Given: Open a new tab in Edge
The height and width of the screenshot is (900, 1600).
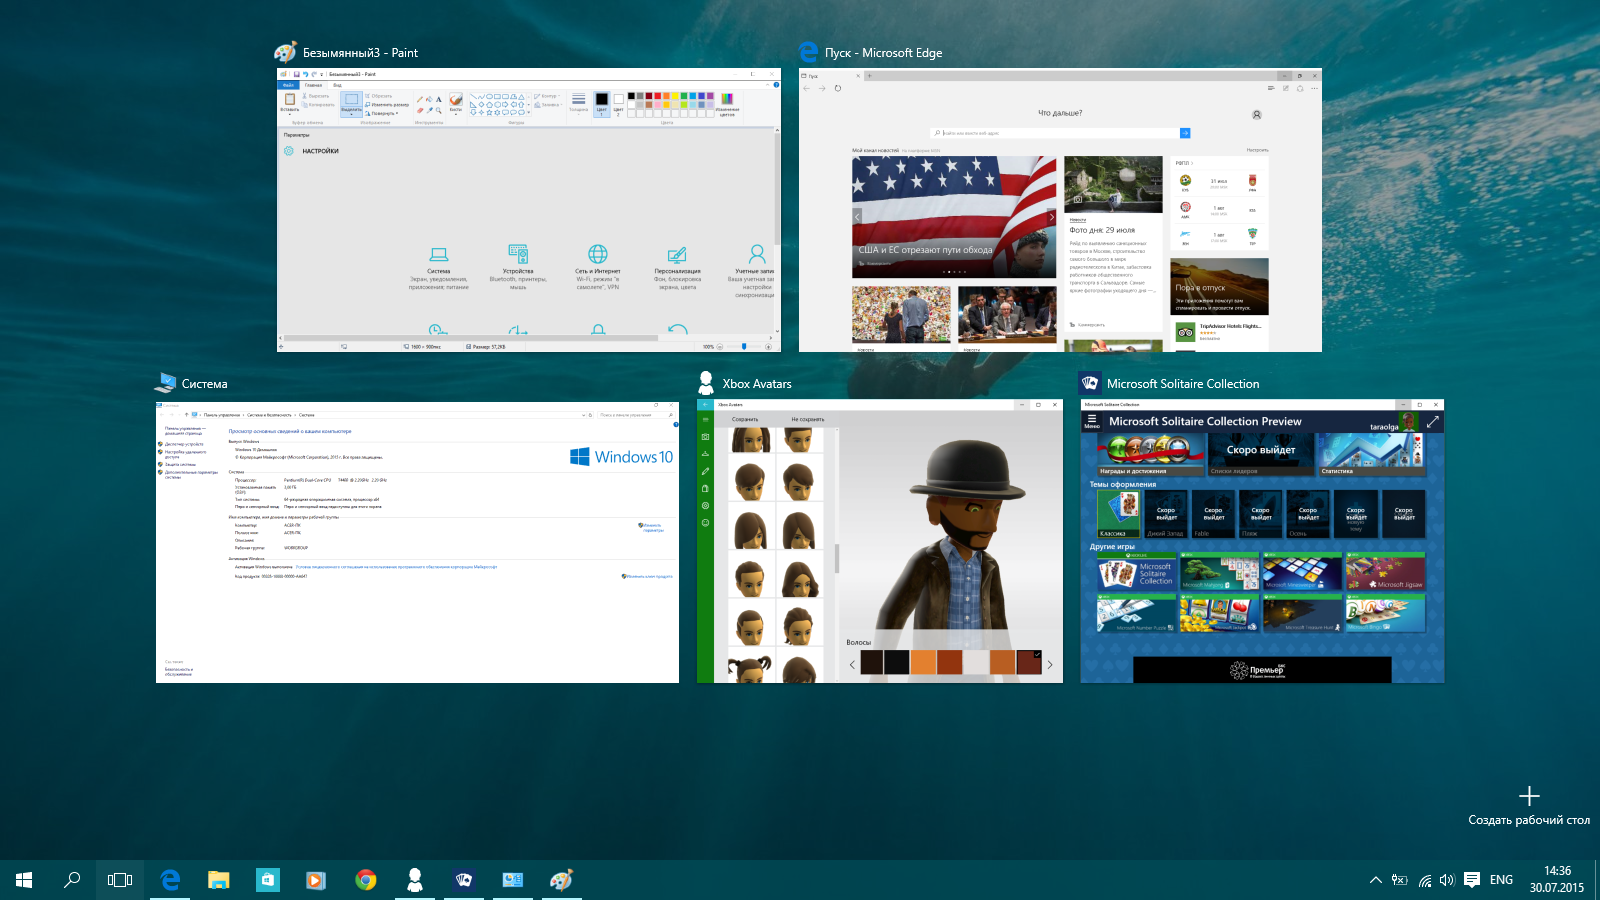Looking at the screenshot, I should coord(869,76).
